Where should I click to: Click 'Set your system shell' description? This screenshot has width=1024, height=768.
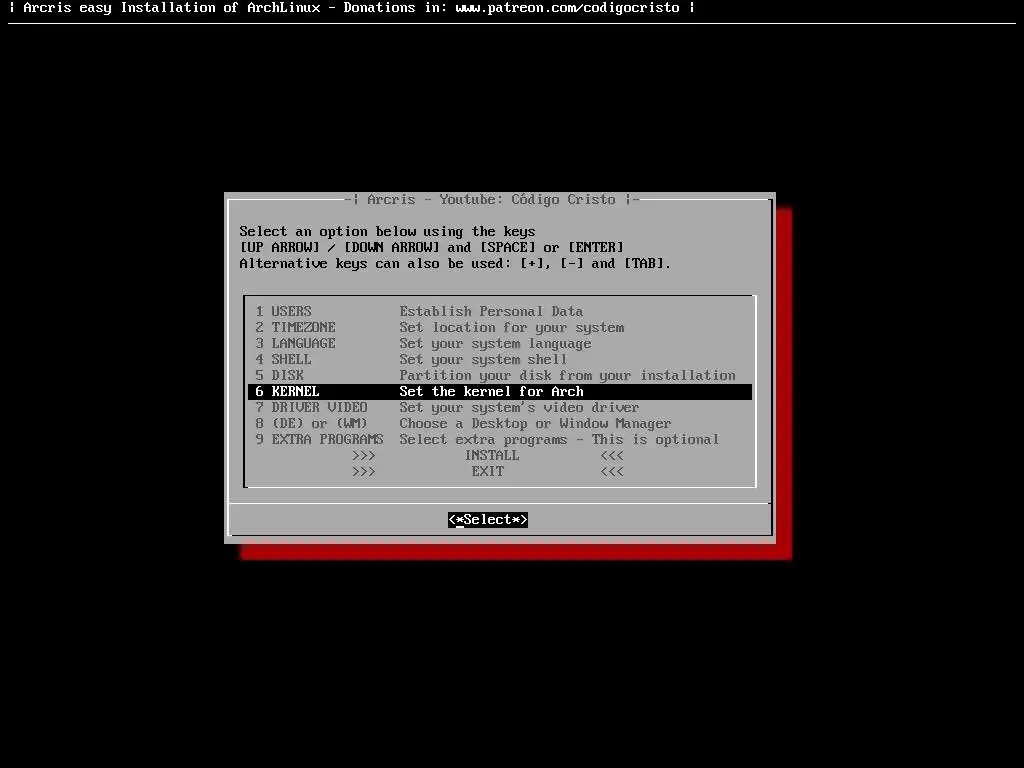click(483, 359)
